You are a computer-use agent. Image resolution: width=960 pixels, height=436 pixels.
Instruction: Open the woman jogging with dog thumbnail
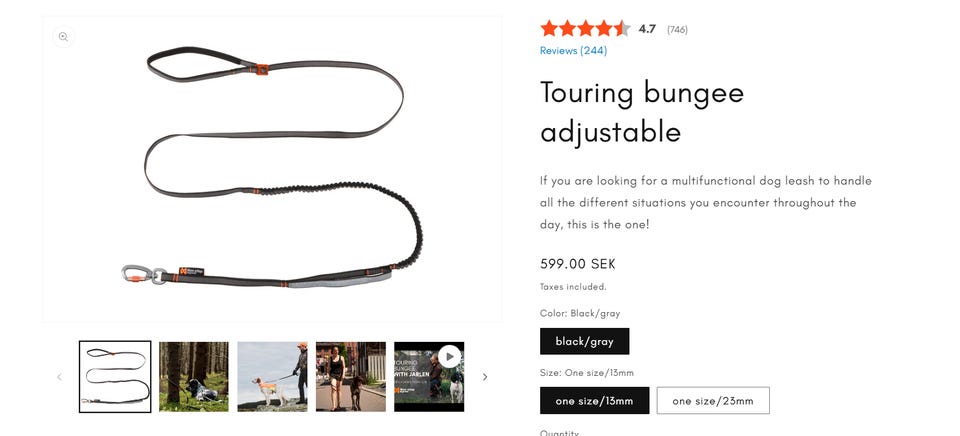click(351, 377)
